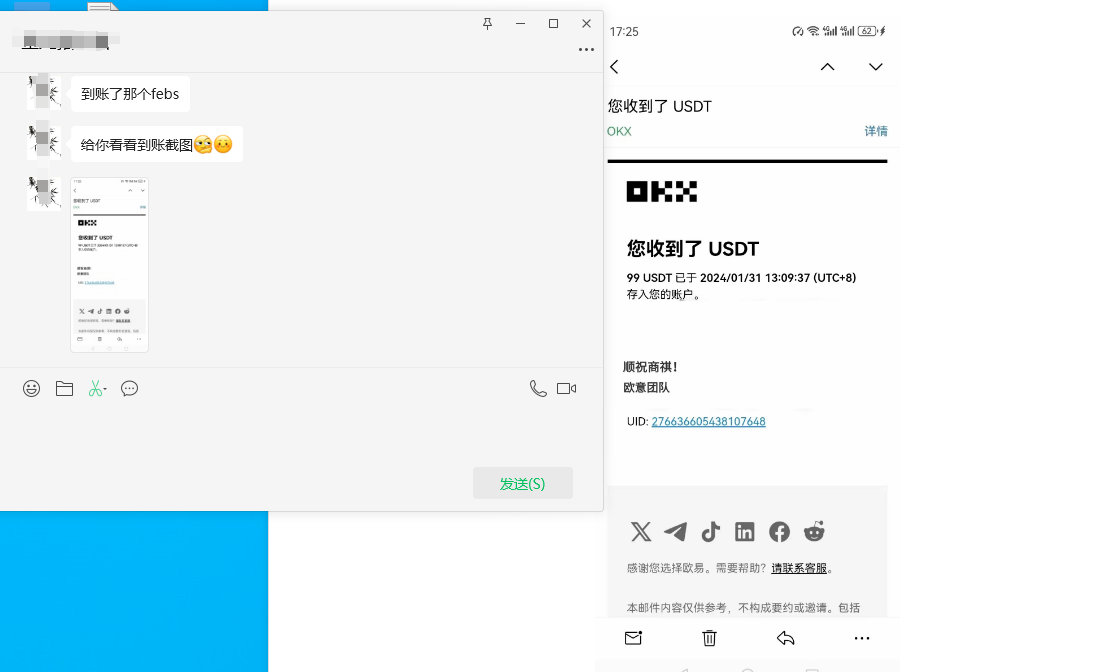Click the LinkedIn icon in email footer
The image size is (1104, 672).
[745, 532]
